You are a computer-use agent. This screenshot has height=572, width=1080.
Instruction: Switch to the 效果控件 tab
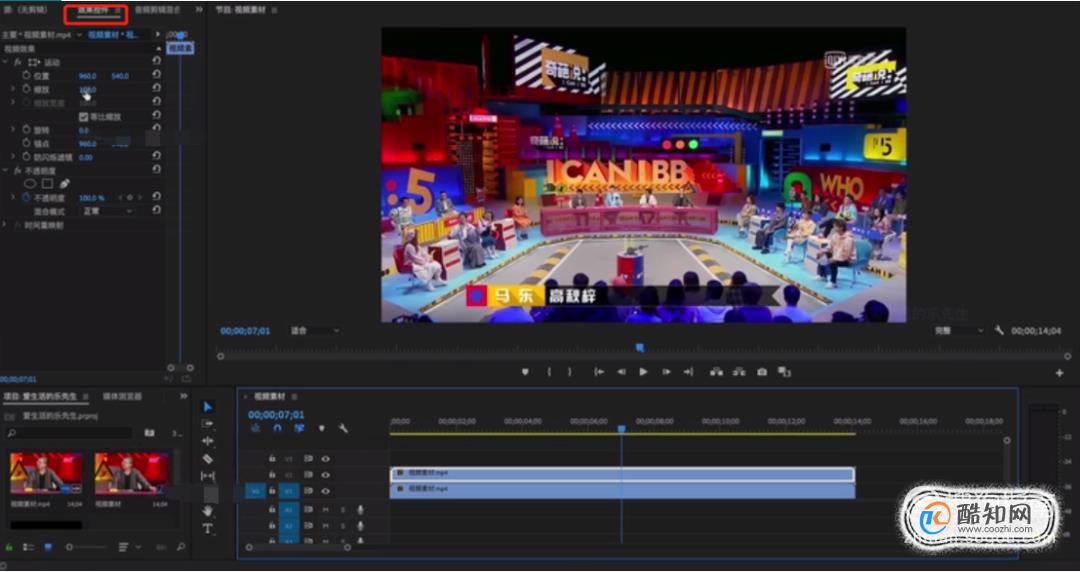coord(93,10)
